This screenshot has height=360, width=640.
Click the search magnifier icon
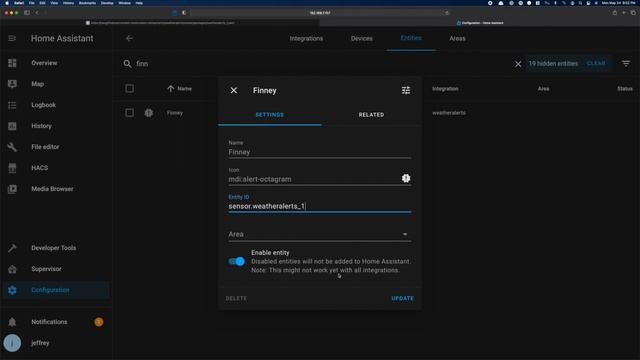[127, 64]
